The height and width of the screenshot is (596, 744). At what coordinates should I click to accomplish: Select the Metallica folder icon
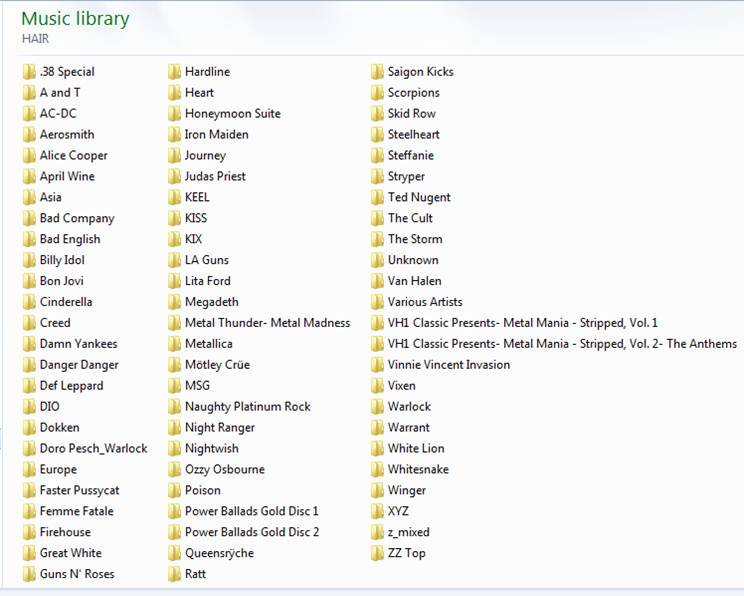174,344
